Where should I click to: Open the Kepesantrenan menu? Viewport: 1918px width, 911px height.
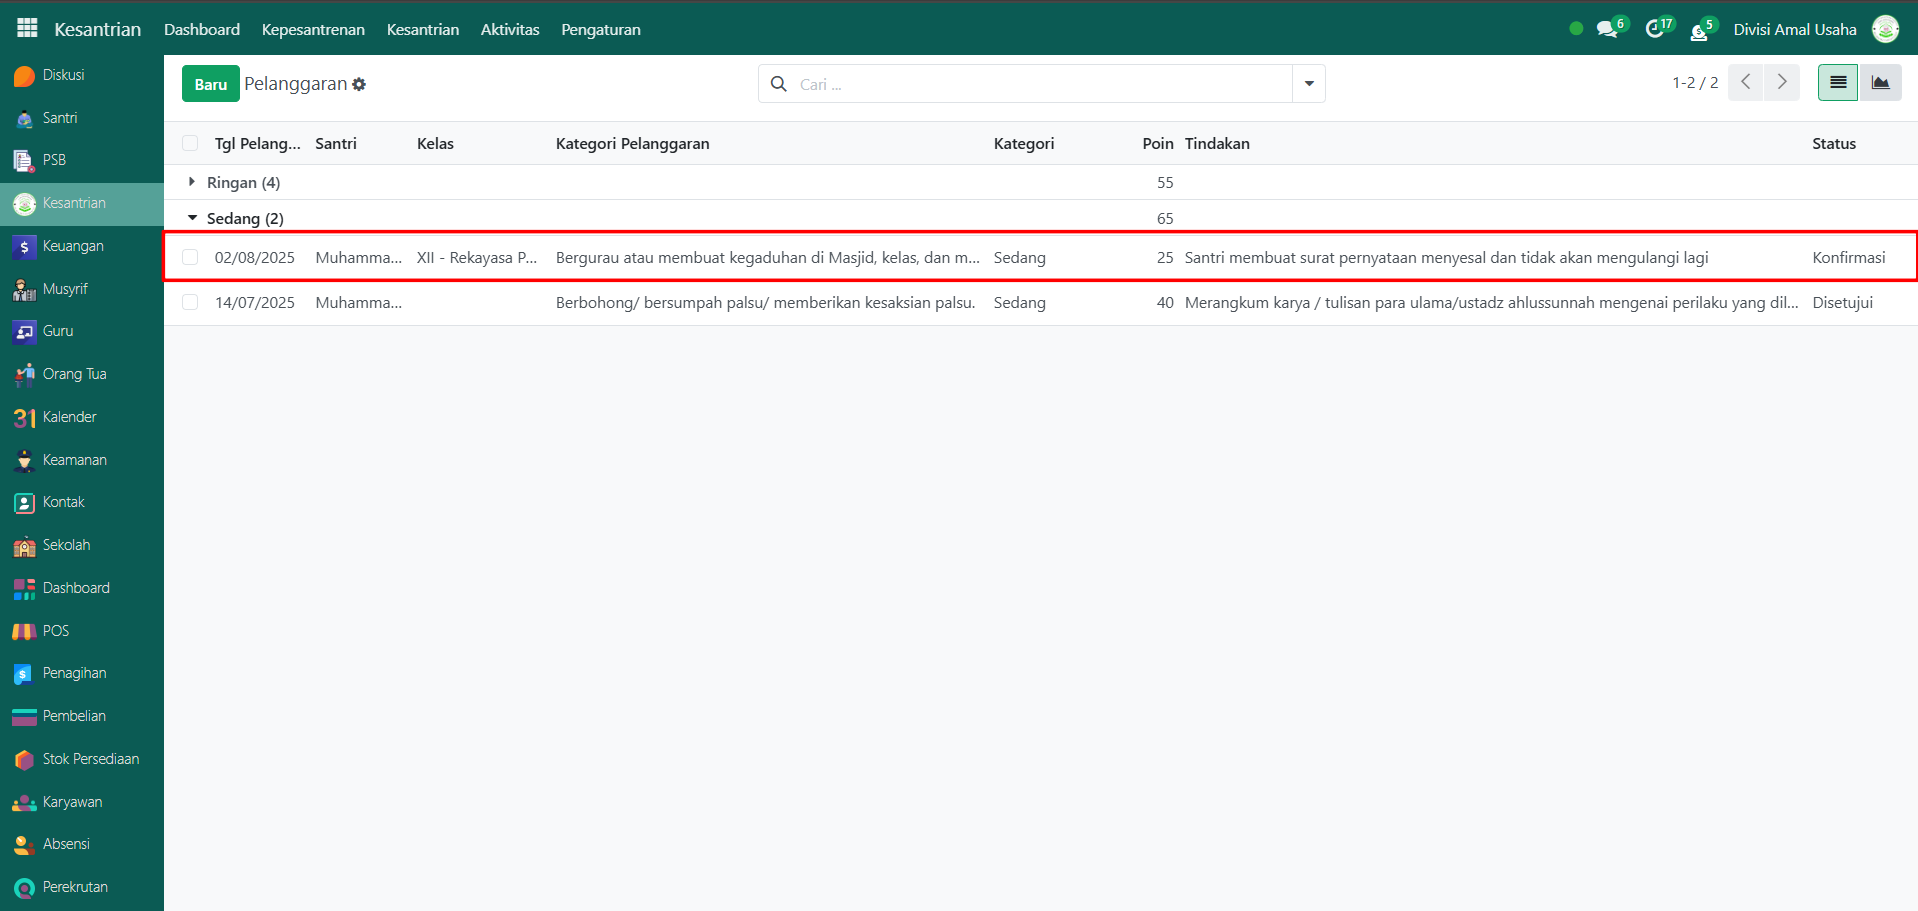313,30
